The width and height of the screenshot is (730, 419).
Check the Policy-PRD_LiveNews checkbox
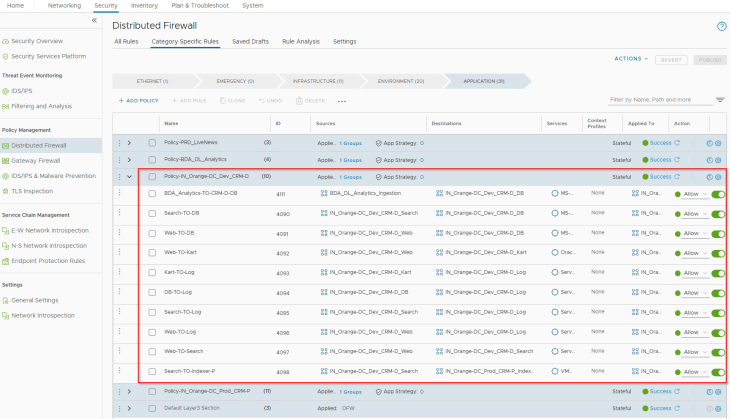(152, 143)
